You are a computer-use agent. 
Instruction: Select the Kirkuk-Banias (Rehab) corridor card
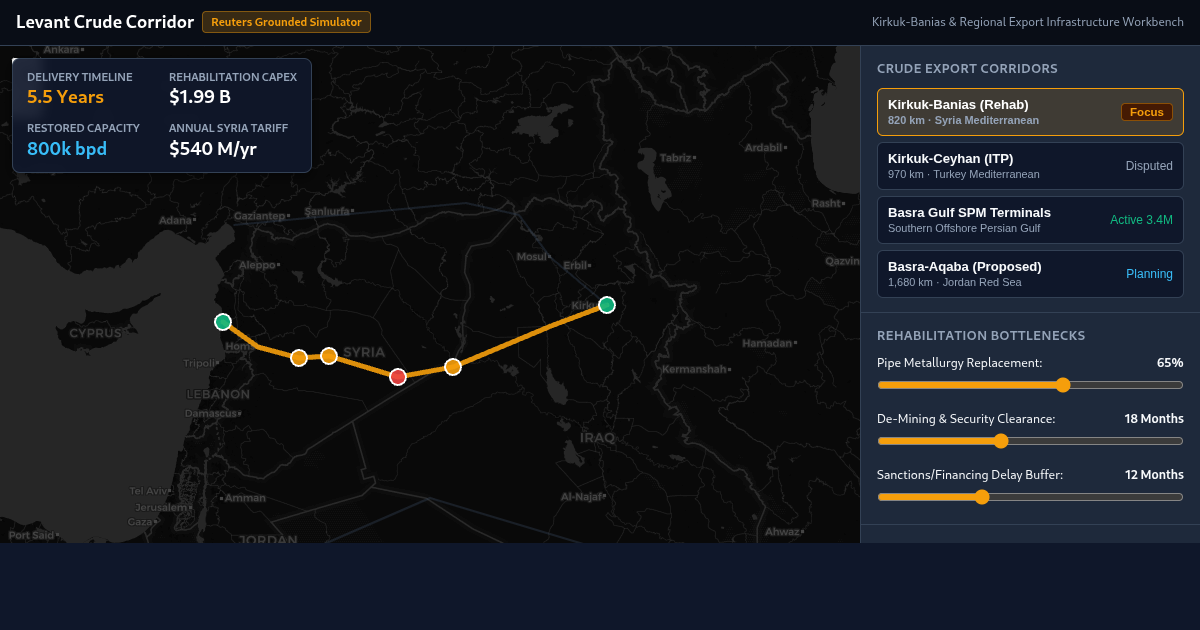(1030, 112)
